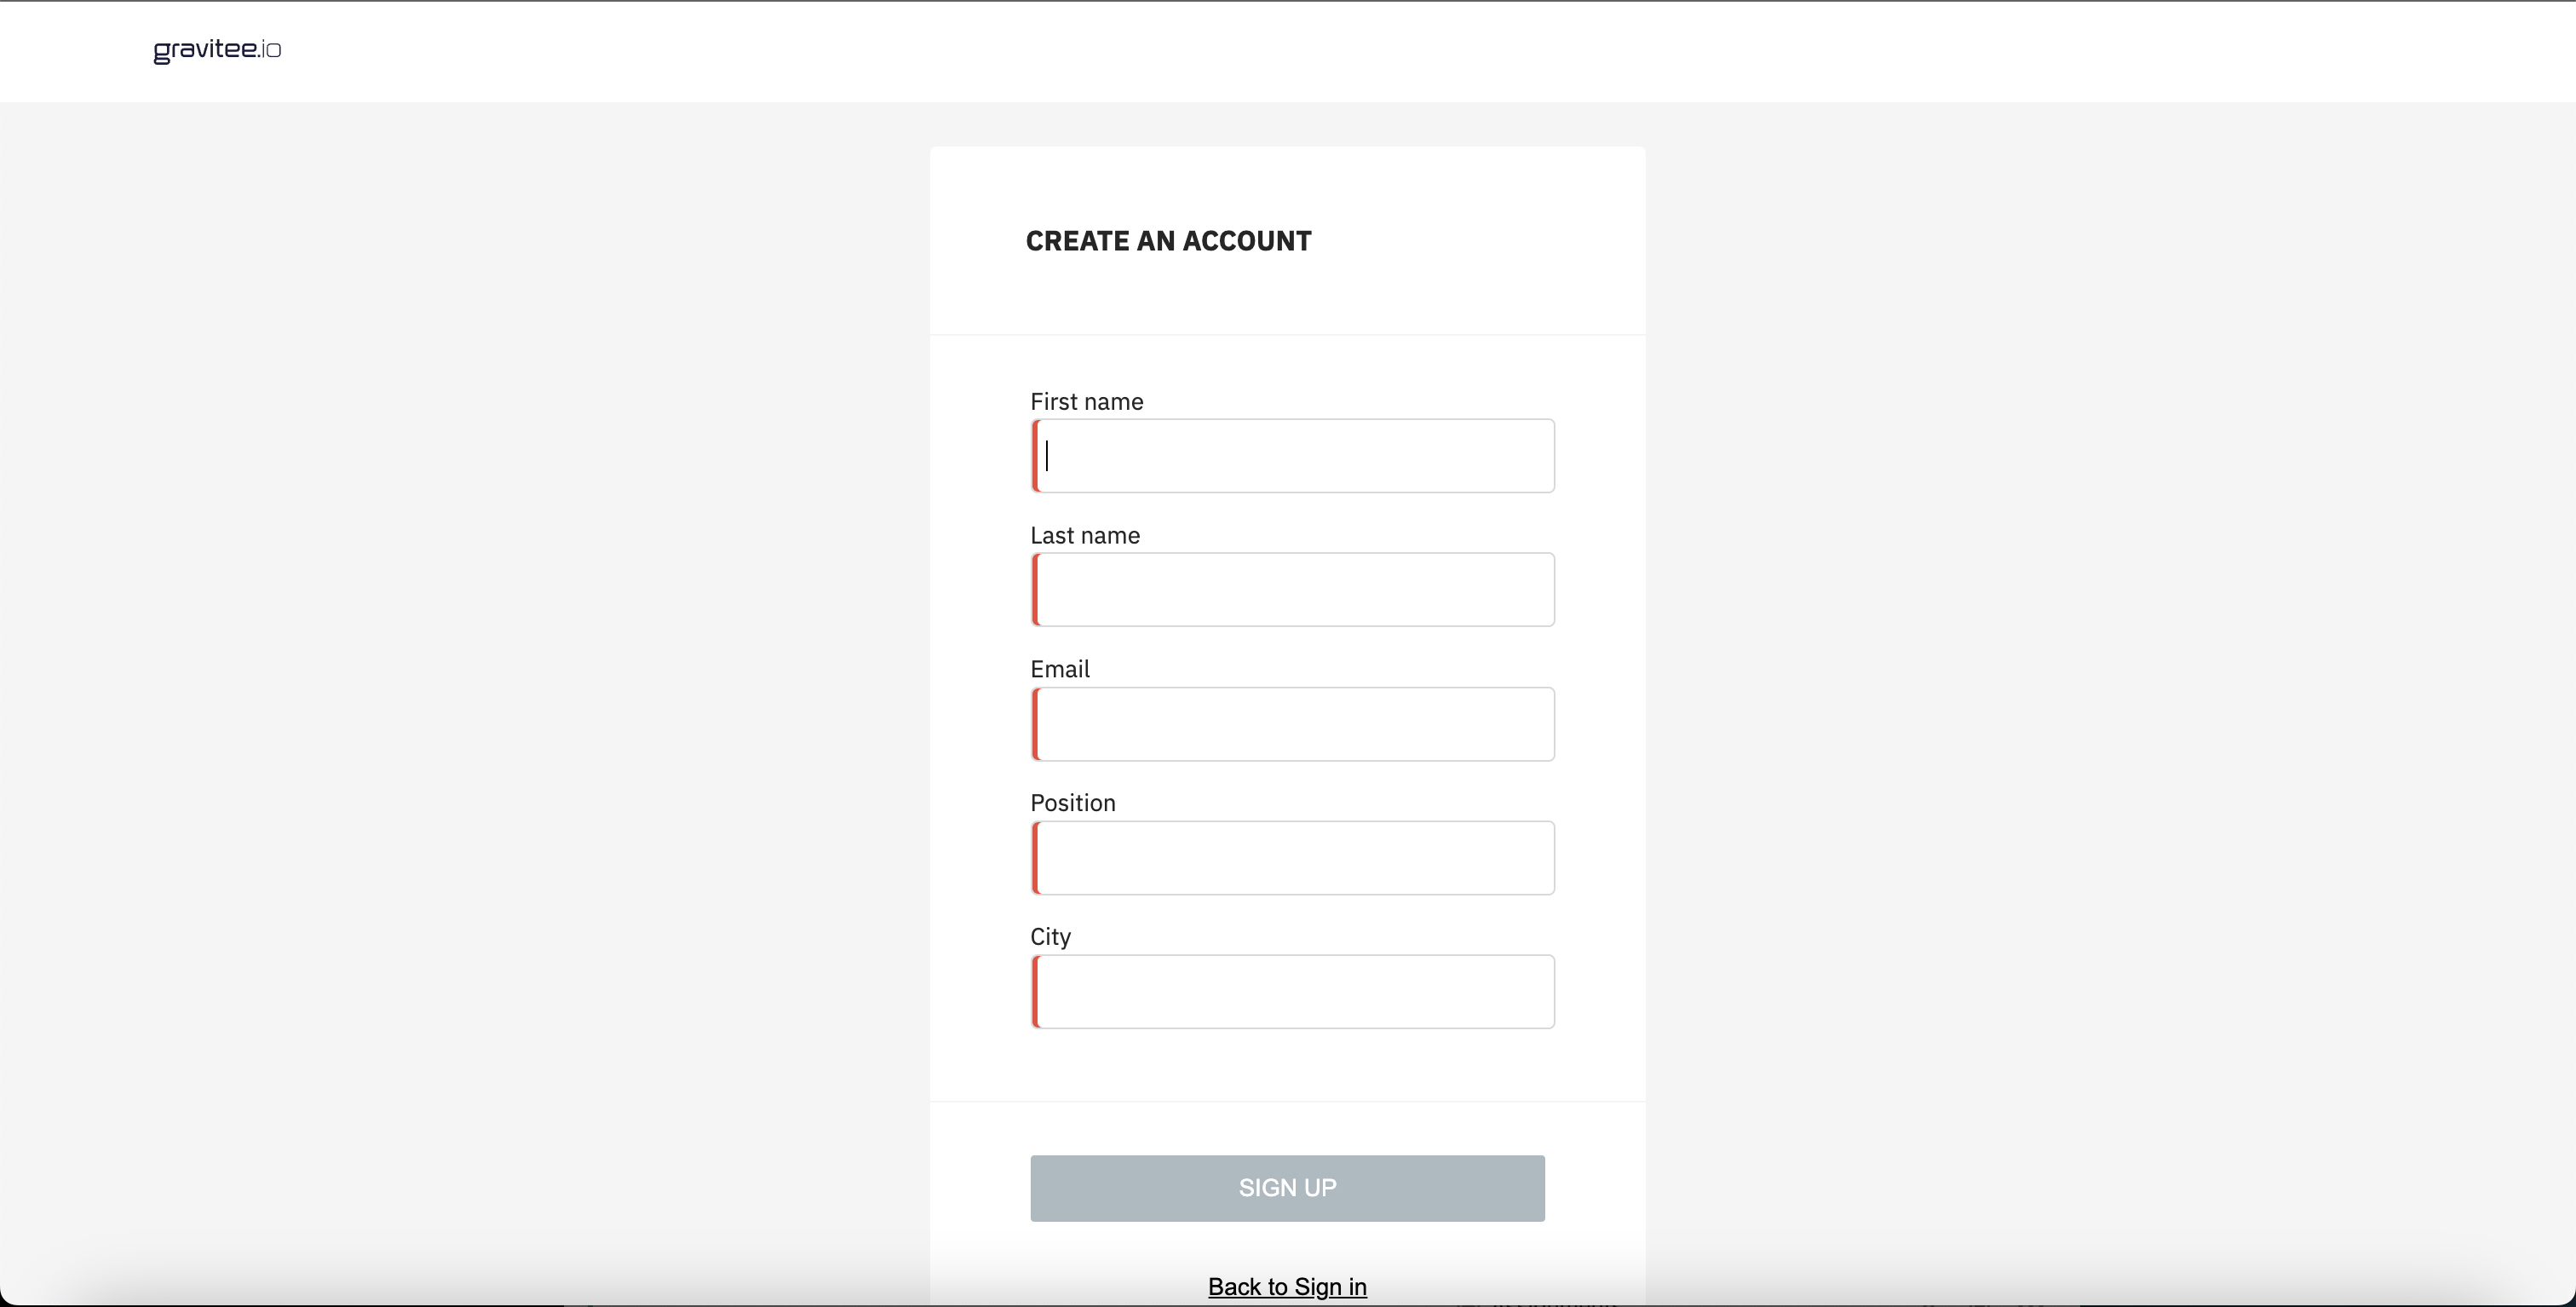Click the Create an Account heading
Image resolution: width=2576 pixels, height=1307 pixels.
click(1168, 241)
